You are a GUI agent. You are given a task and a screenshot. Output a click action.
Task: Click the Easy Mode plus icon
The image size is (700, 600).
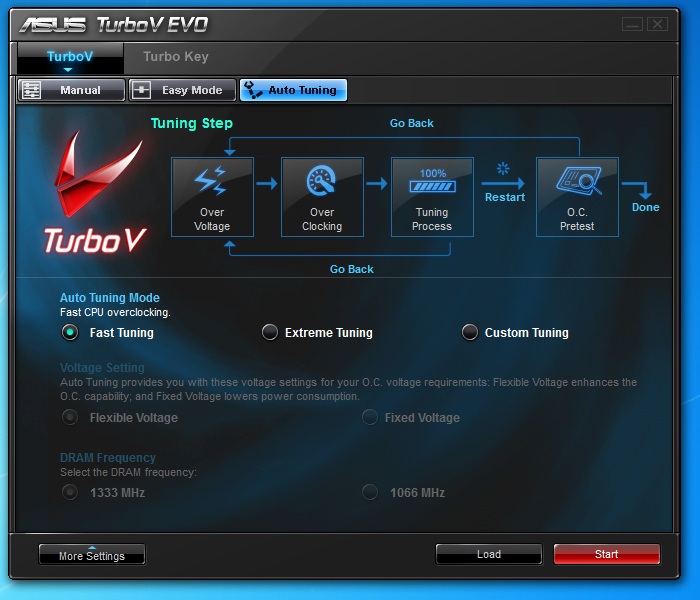[x=142, y=90]
